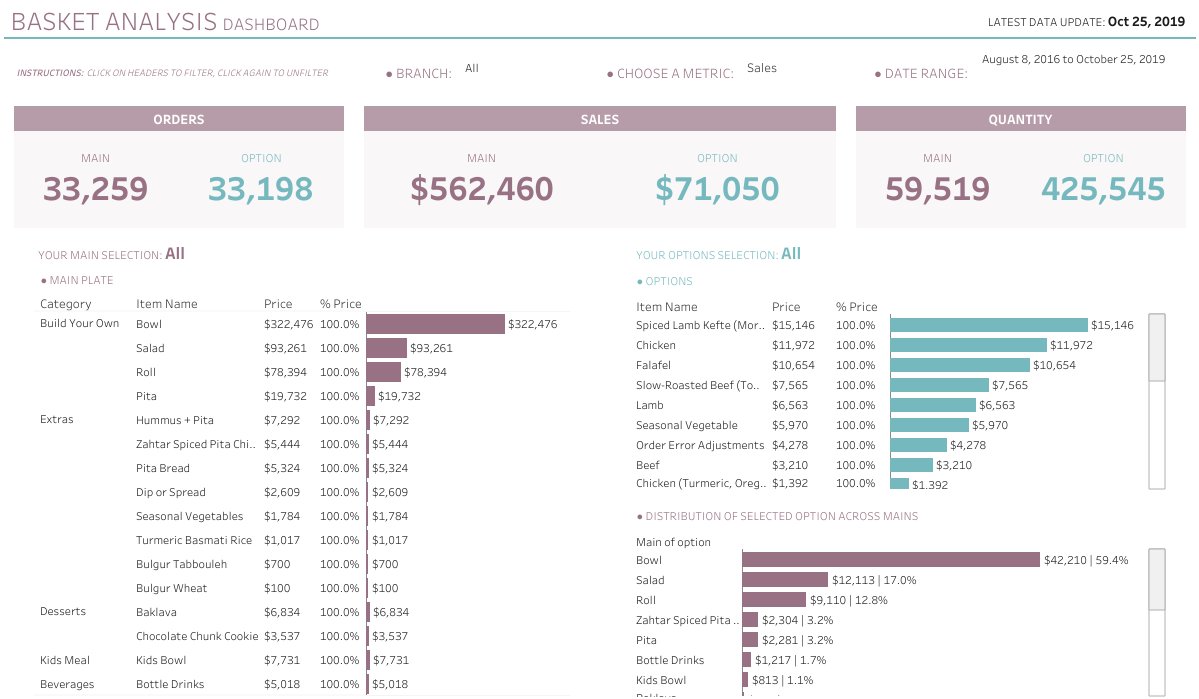This screenshot has height=699, width=1199.
Task: Select Bottle Drinks in Main Plate list
Action: 170,684
